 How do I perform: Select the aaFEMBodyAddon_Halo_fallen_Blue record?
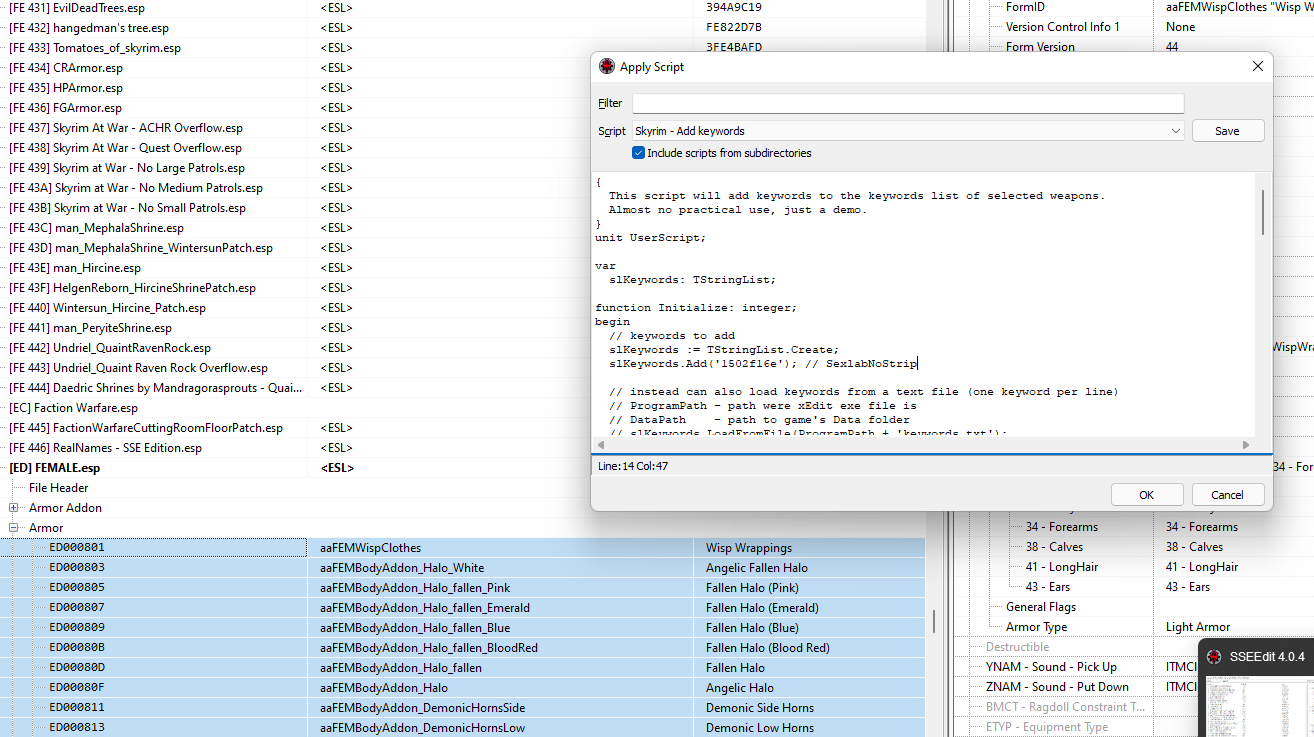[x=462, y=628]
